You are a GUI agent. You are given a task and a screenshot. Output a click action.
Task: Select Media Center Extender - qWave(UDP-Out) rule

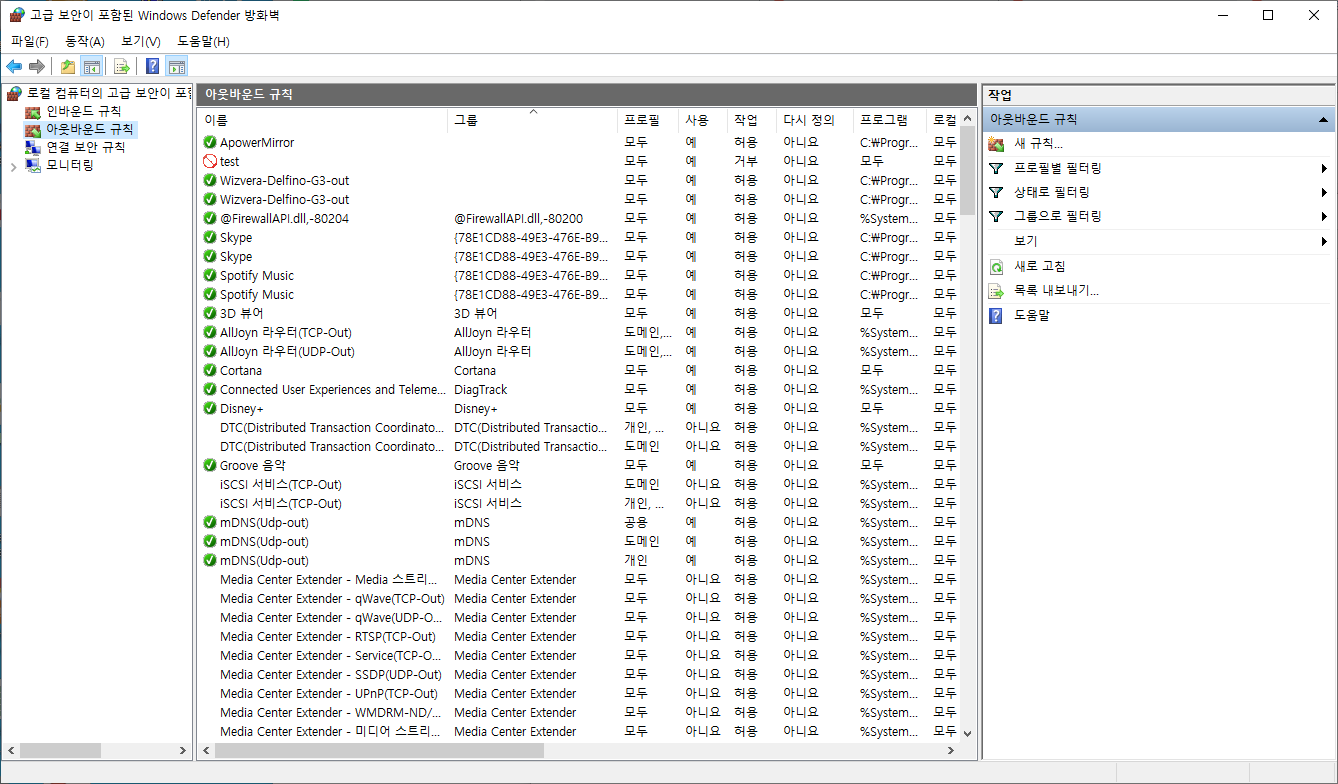click(331, 617)
